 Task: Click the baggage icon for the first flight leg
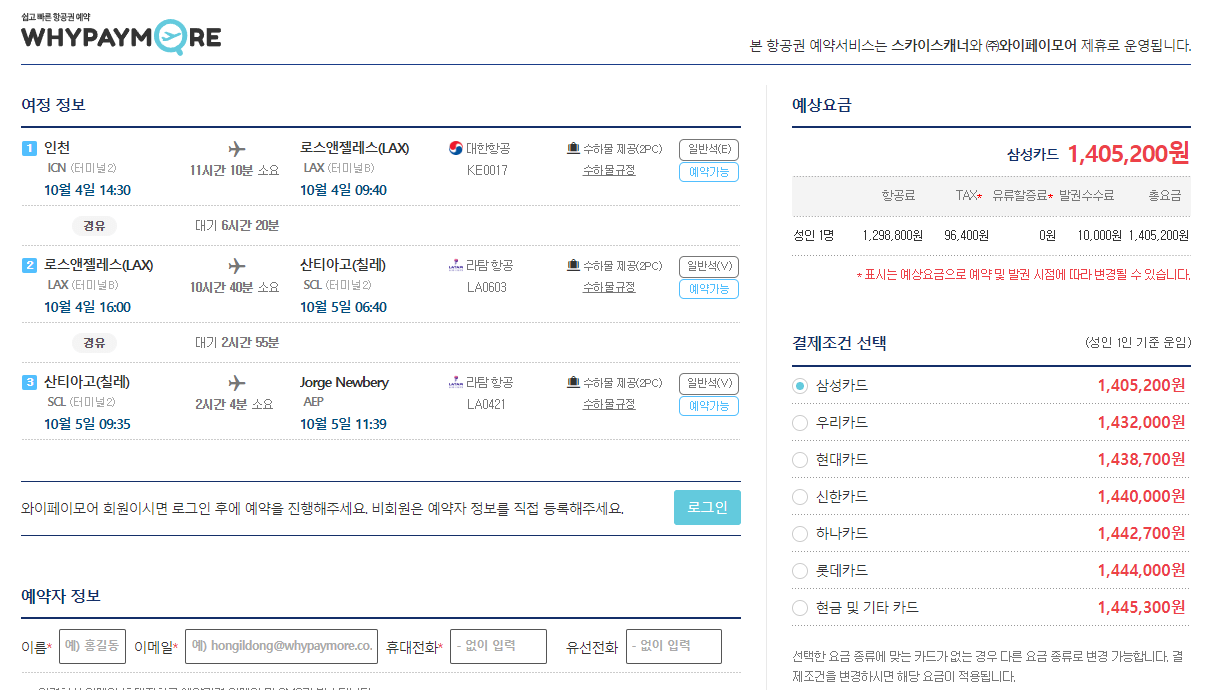pos(572,148)
